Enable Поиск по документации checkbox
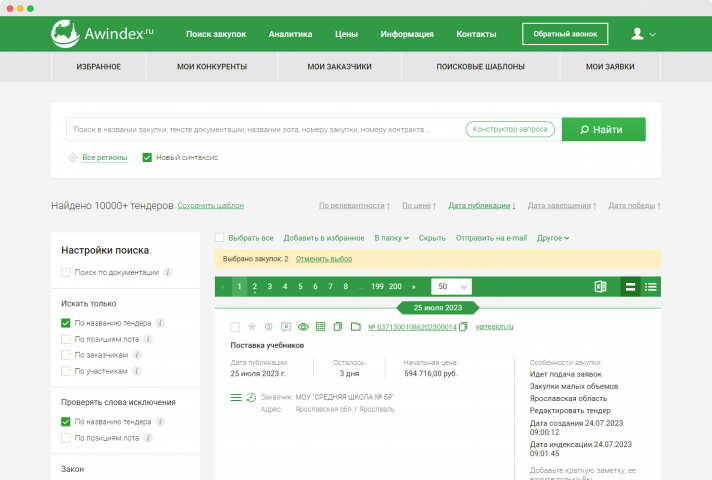 coord(66,272)
